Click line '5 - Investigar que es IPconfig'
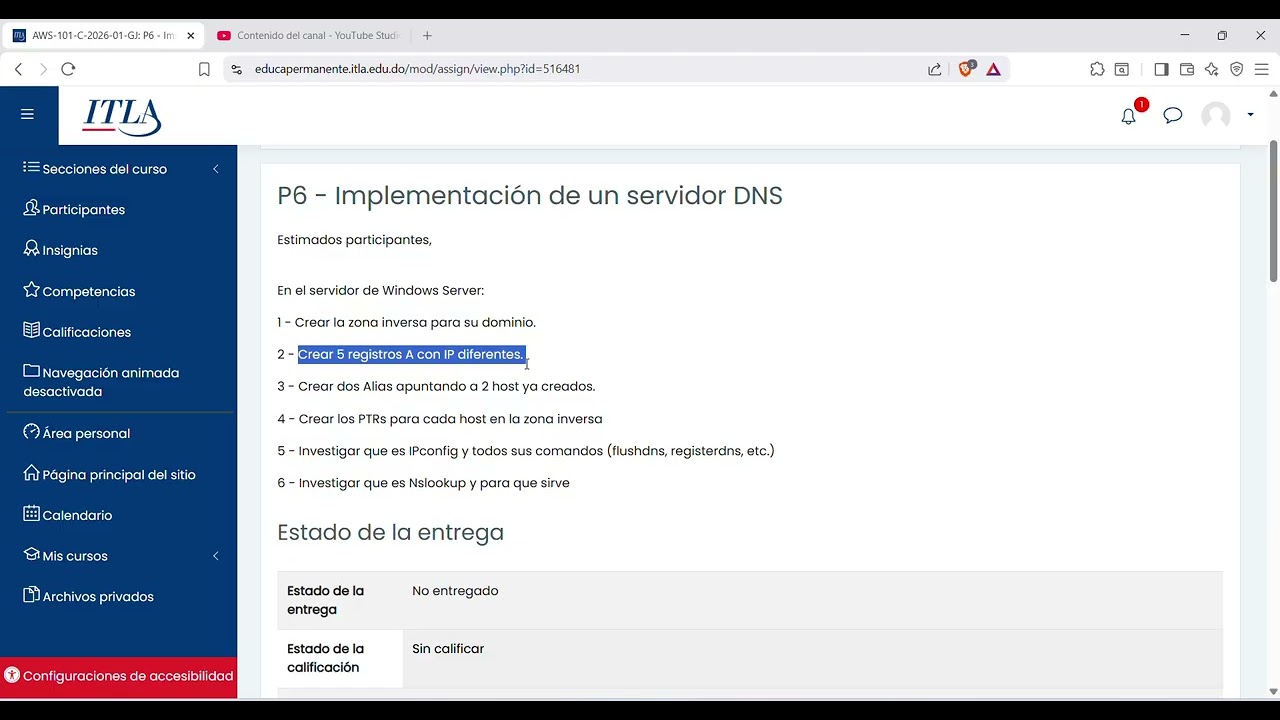The height and width of the screenshot is (720, 1280). click(526, 451)
